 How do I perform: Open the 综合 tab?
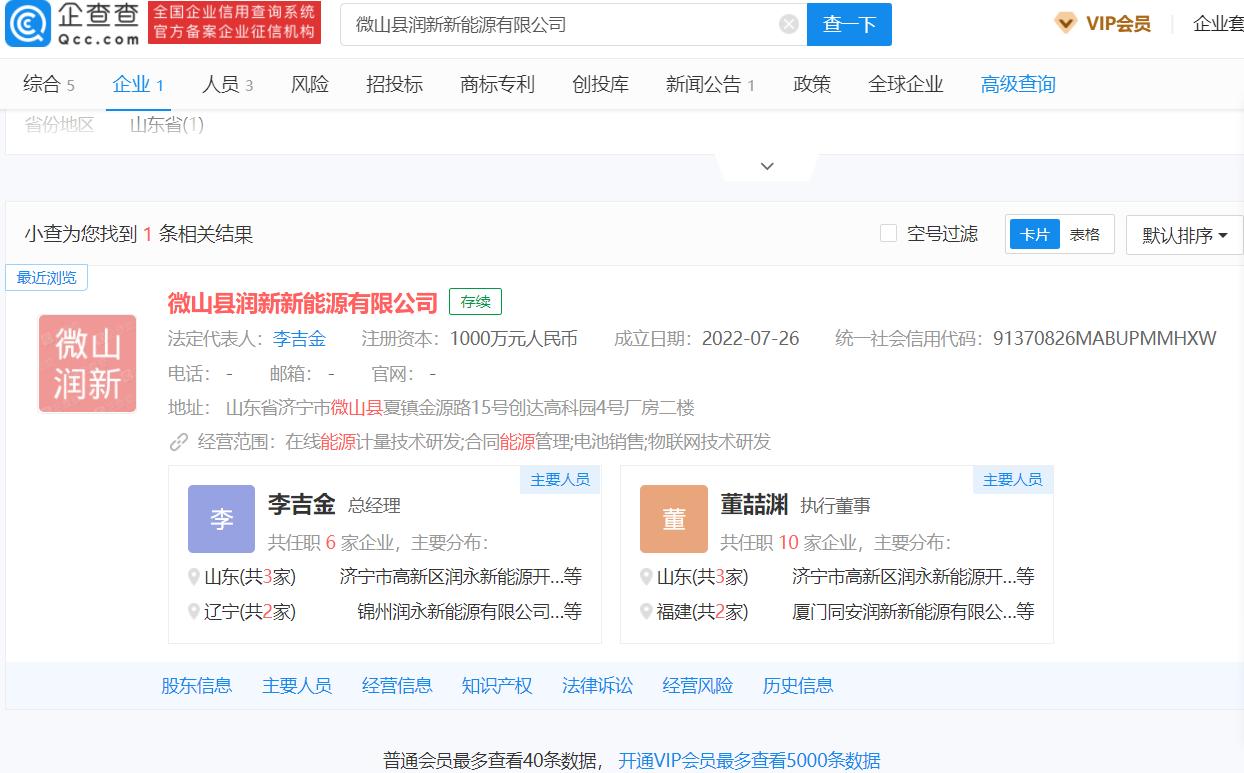(49, 84)
